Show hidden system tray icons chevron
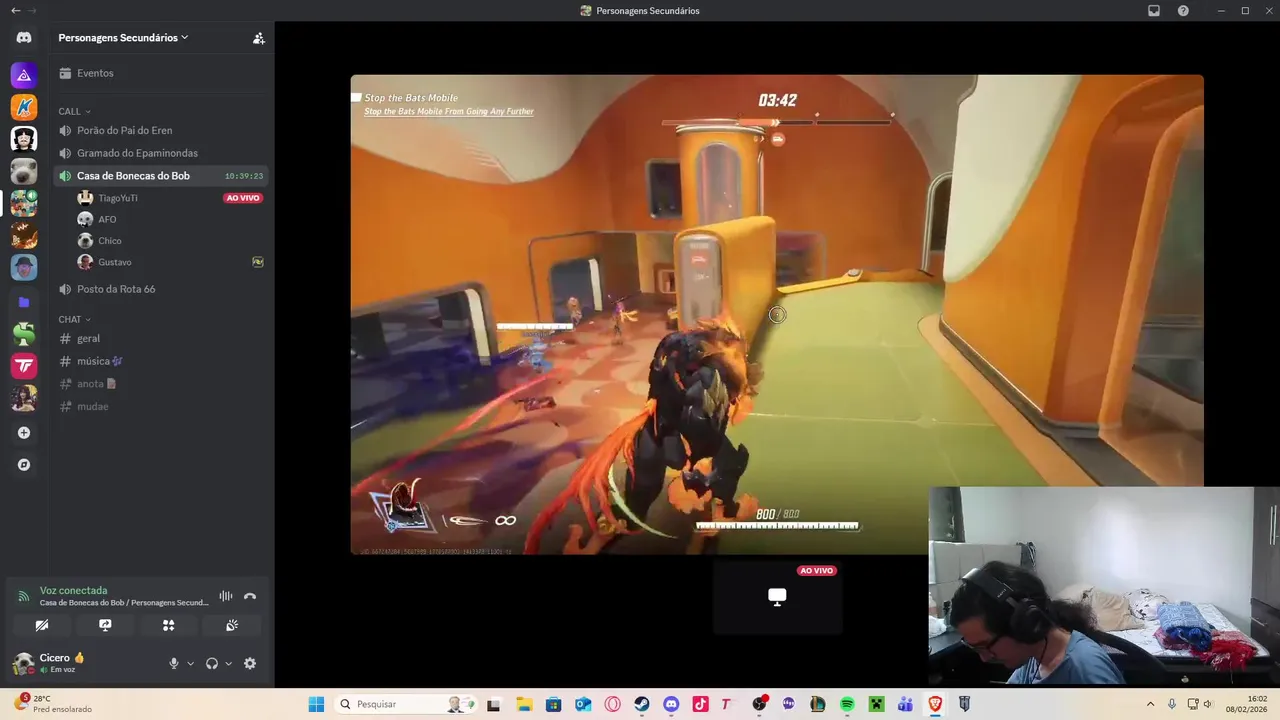Viewport: 1280px width, 720px height. pyautogui.click(x=1150, y=704)
